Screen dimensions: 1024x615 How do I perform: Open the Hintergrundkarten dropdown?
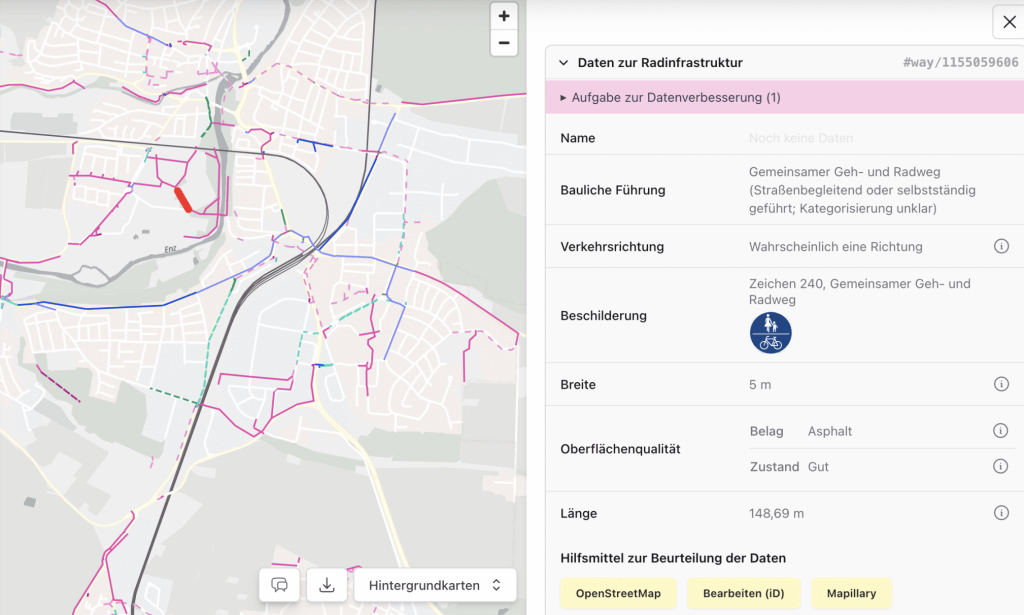point(435,585)
